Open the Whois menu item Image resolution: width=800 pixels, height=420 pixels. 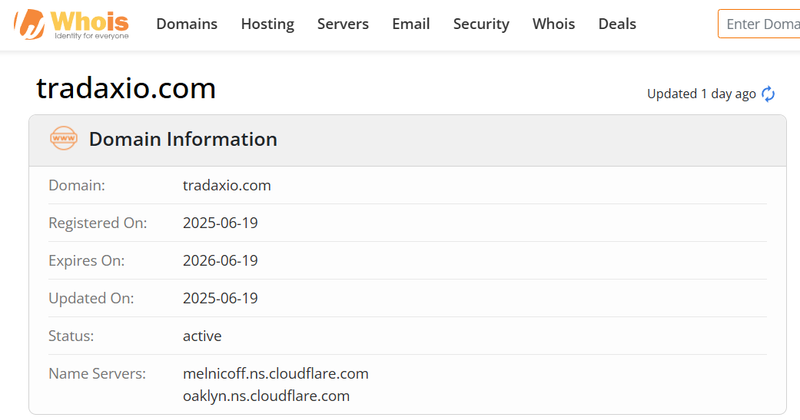tap(554, 24)
